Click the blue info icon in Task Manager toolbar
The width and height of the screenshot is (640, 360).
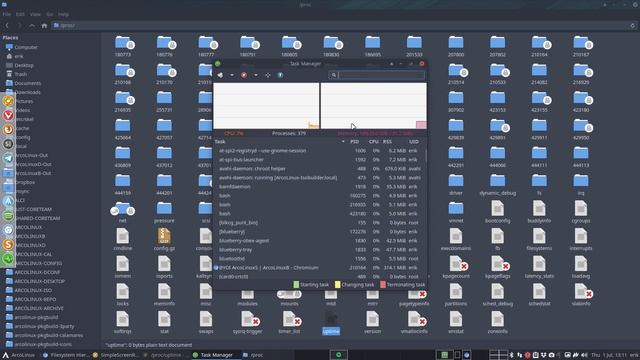pyautogui.click(x=280, y=75)
